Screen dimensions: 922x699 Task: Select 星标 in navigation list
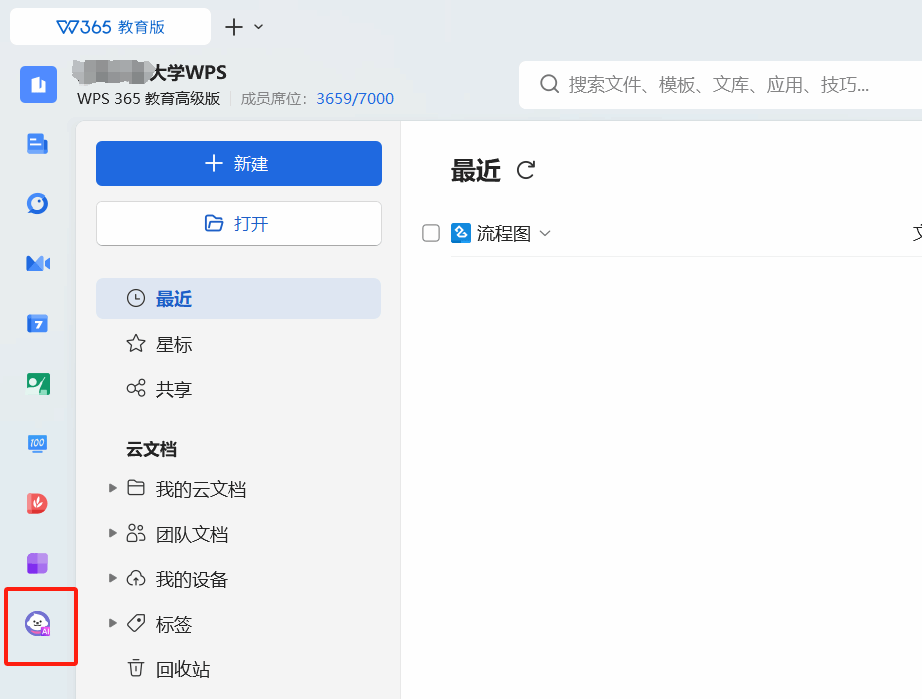pyautogui.click(x=173, y=344)
